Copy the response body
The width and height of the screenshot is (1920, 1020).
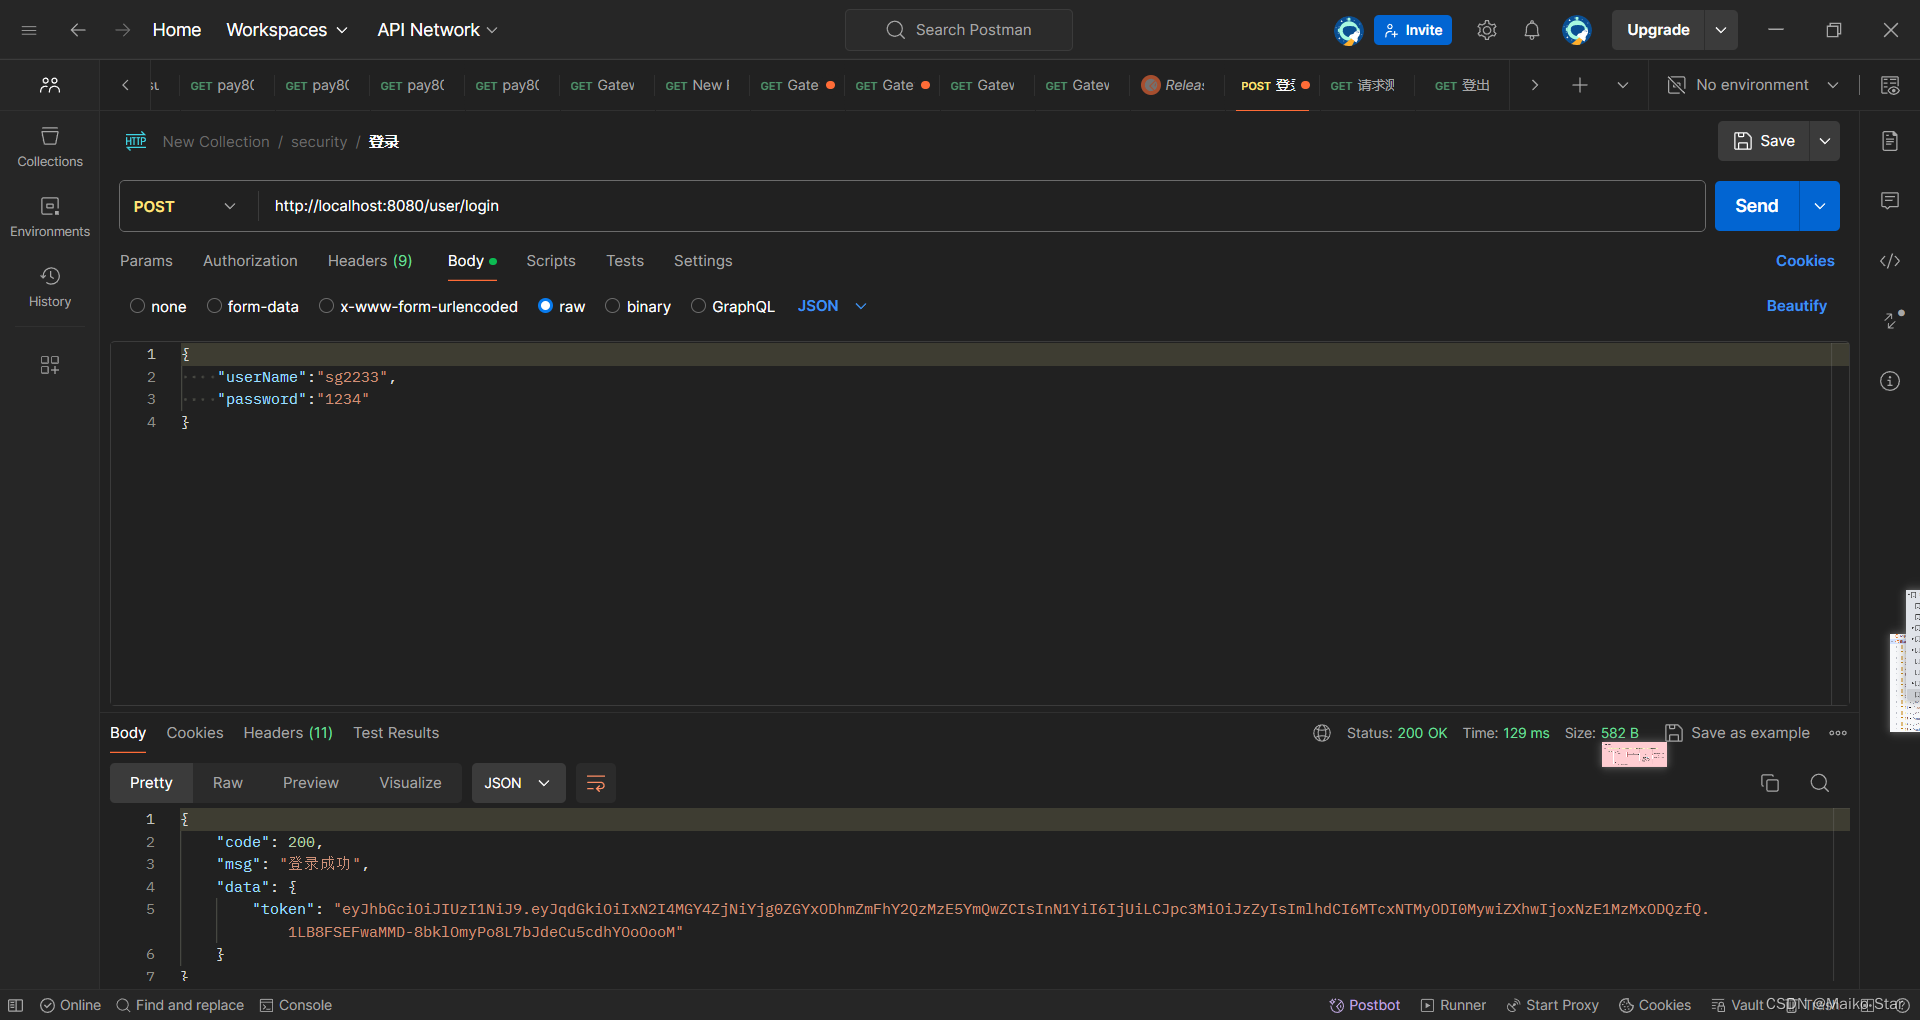point(1770,783)
